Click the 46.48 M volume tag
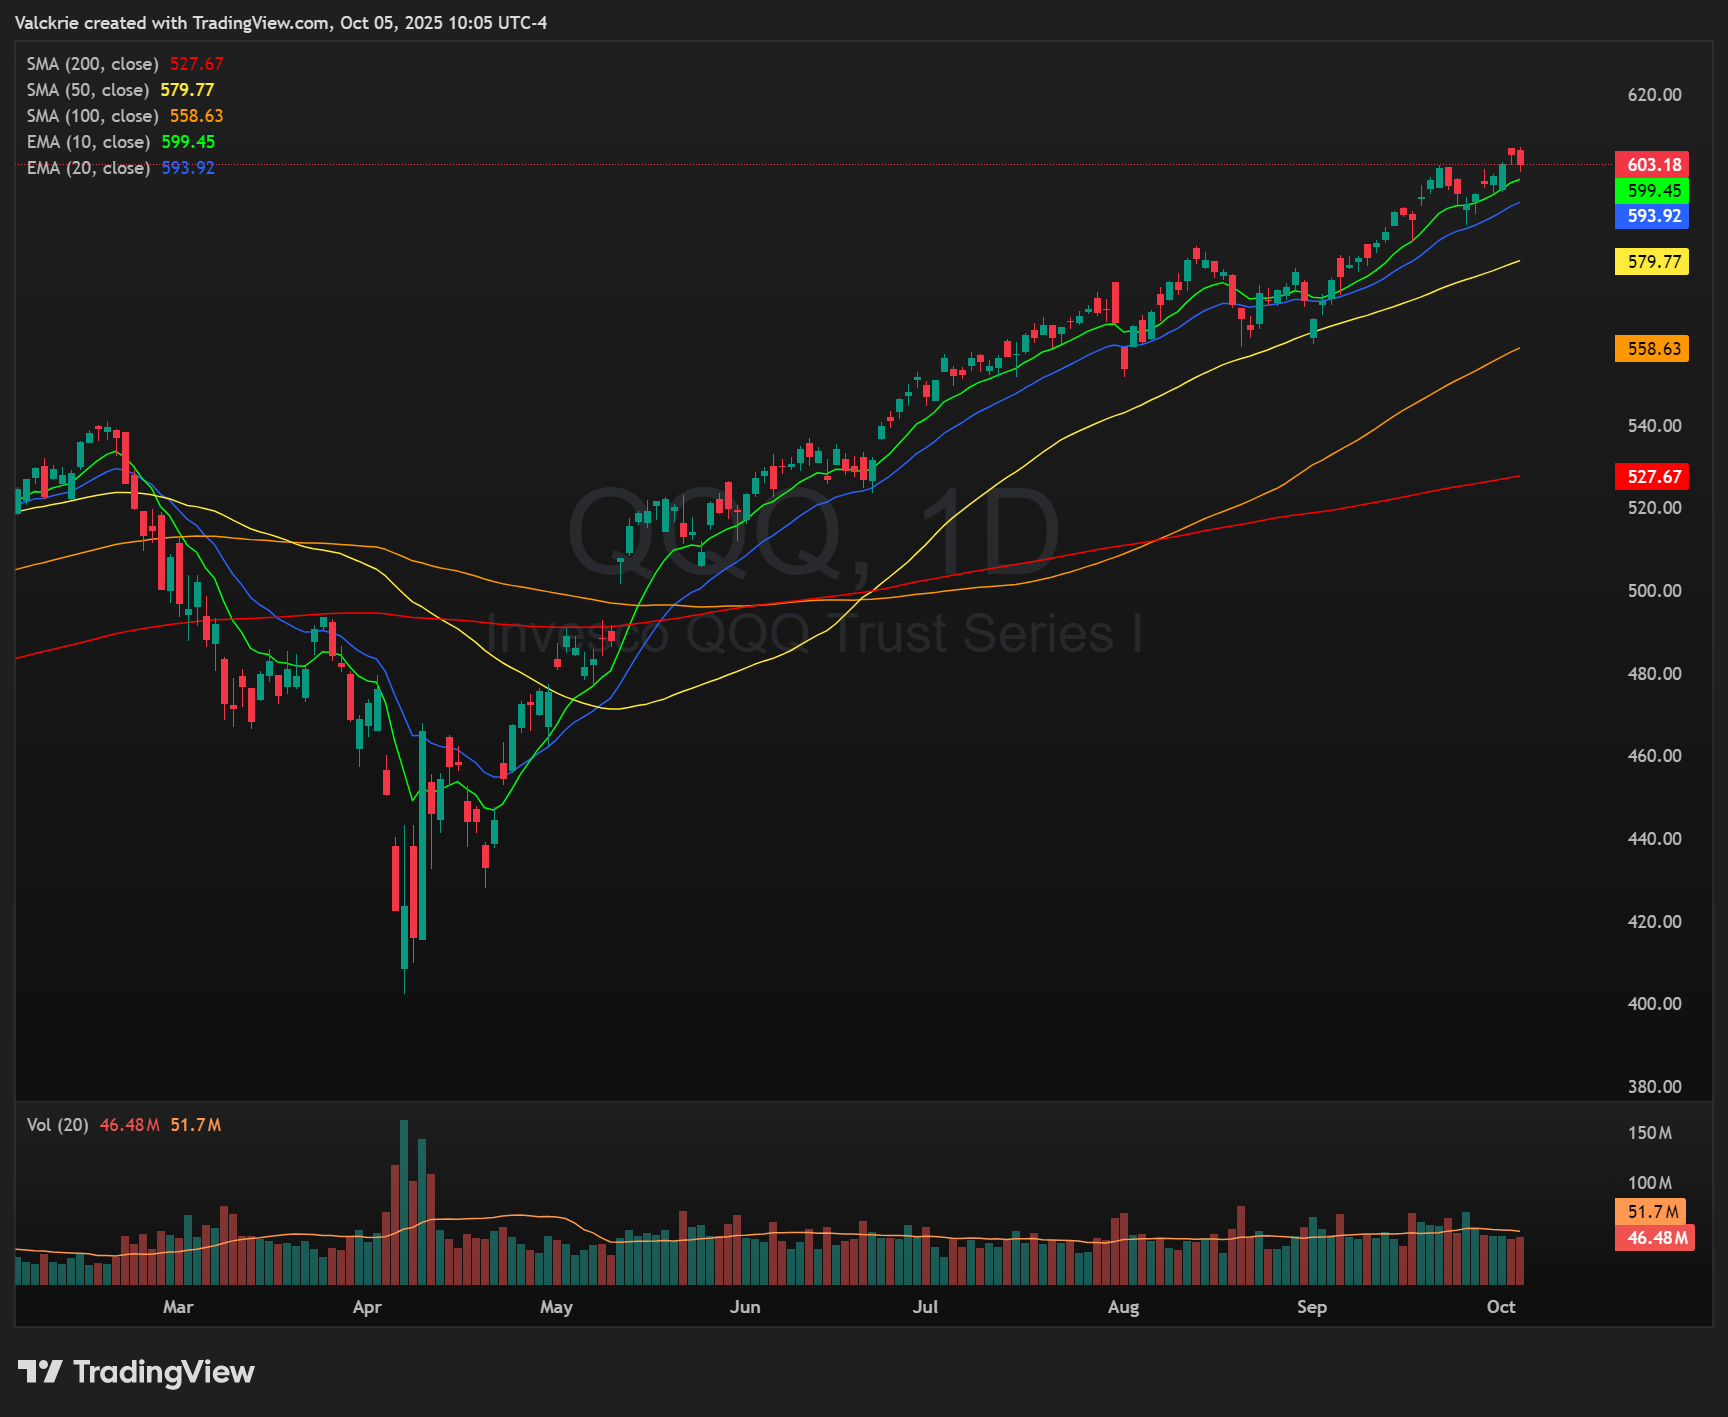 coord(1655,1238)
